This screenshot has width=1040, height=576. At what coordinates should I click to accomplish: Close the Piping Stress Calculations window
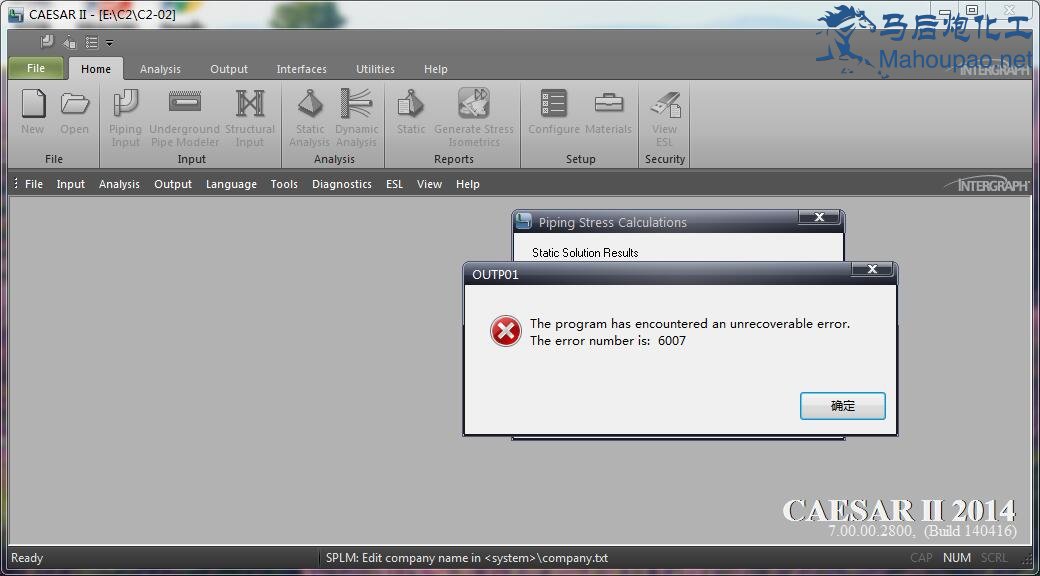tap(819, 217)
